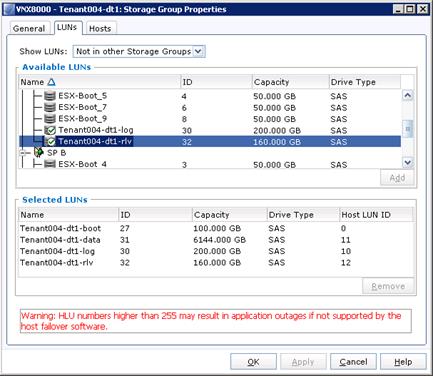Click the Tenant004-dt1-rlv checked LUN icon
This screenshot has height=376, width=433.
click(x=50, y=141)
